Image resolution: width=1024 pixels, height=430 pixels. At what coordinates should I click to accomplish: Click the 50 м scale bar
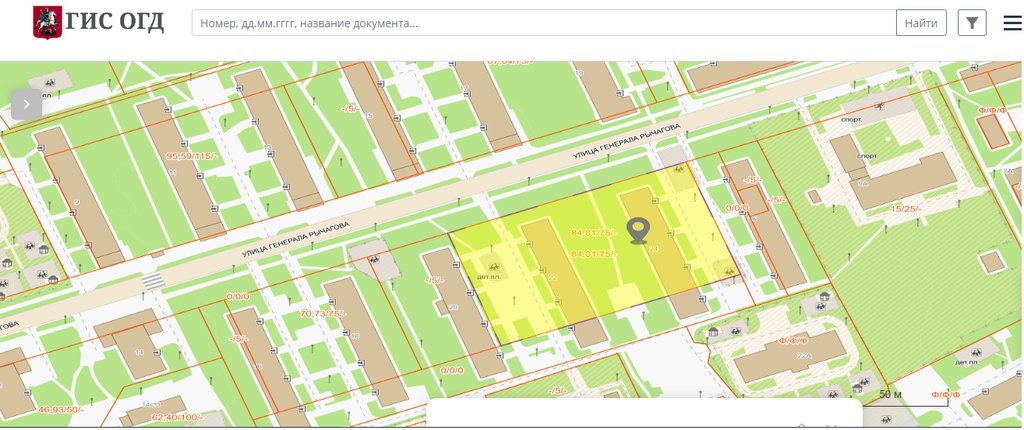890,396
